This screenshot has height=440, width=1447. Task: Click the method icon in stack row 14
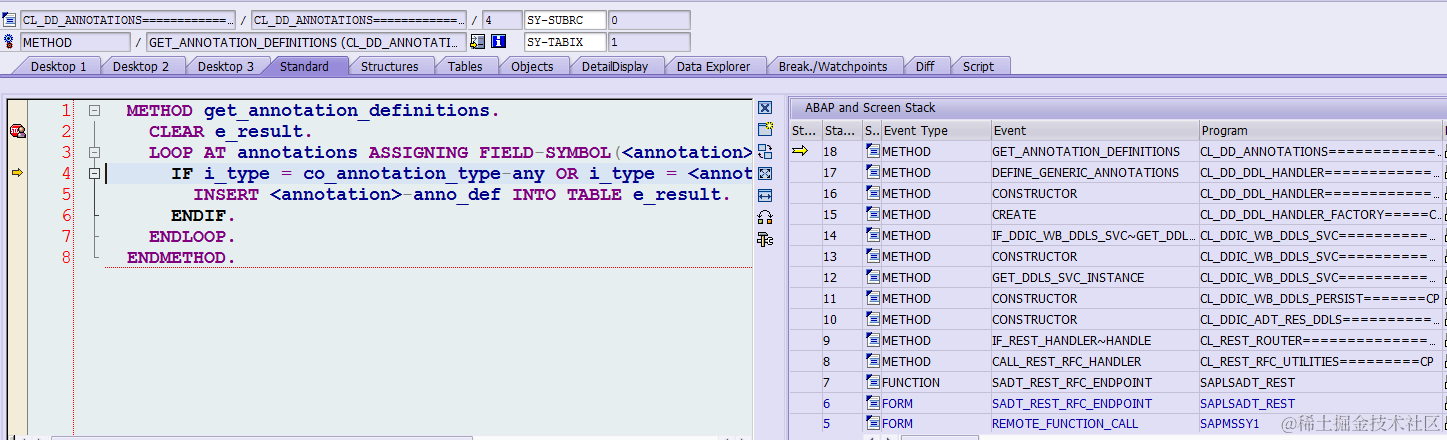point(873,236)
